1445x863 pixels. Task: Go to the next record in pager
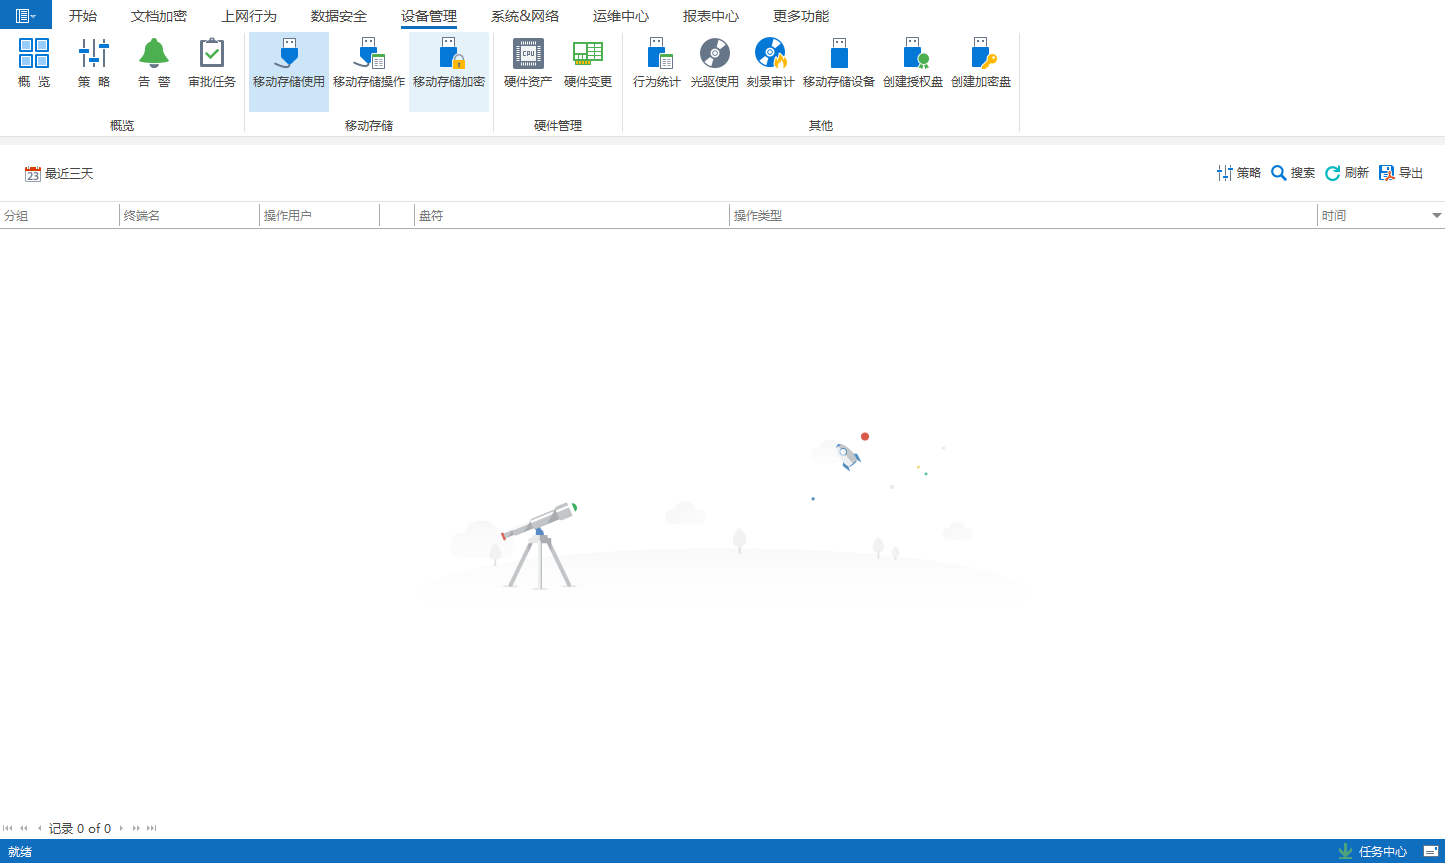(121, 828)
